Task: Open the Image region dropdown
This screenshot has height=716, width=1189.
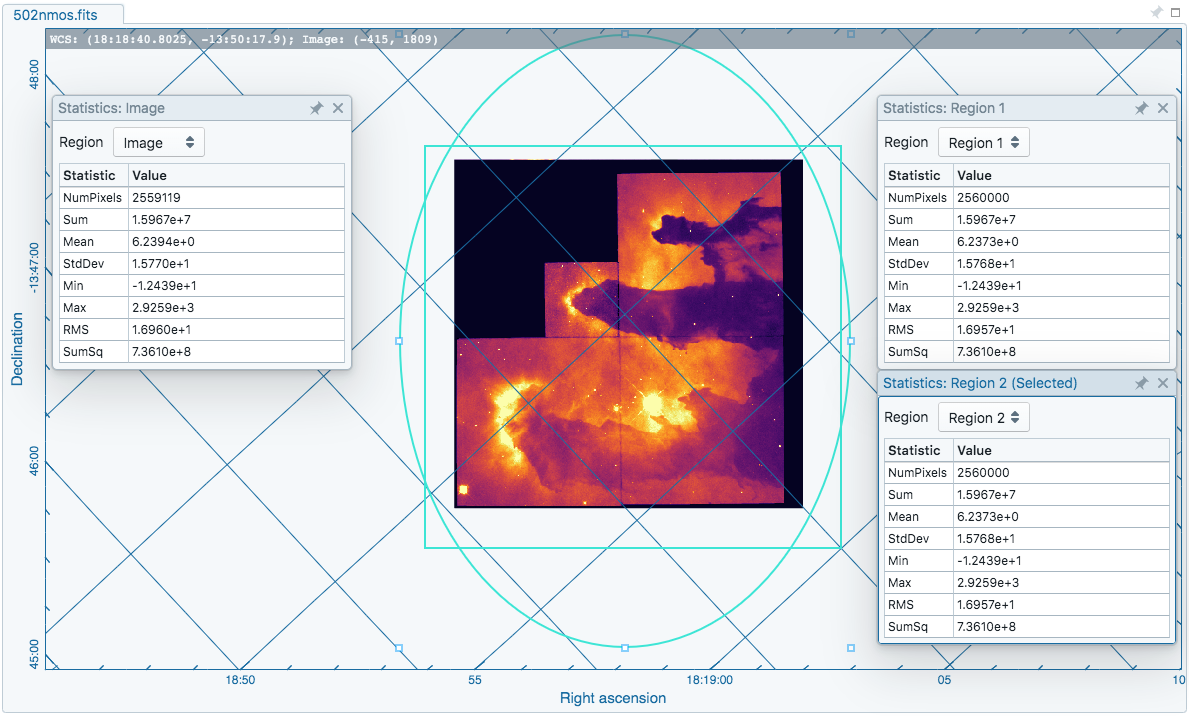Action: pos(158,143)
